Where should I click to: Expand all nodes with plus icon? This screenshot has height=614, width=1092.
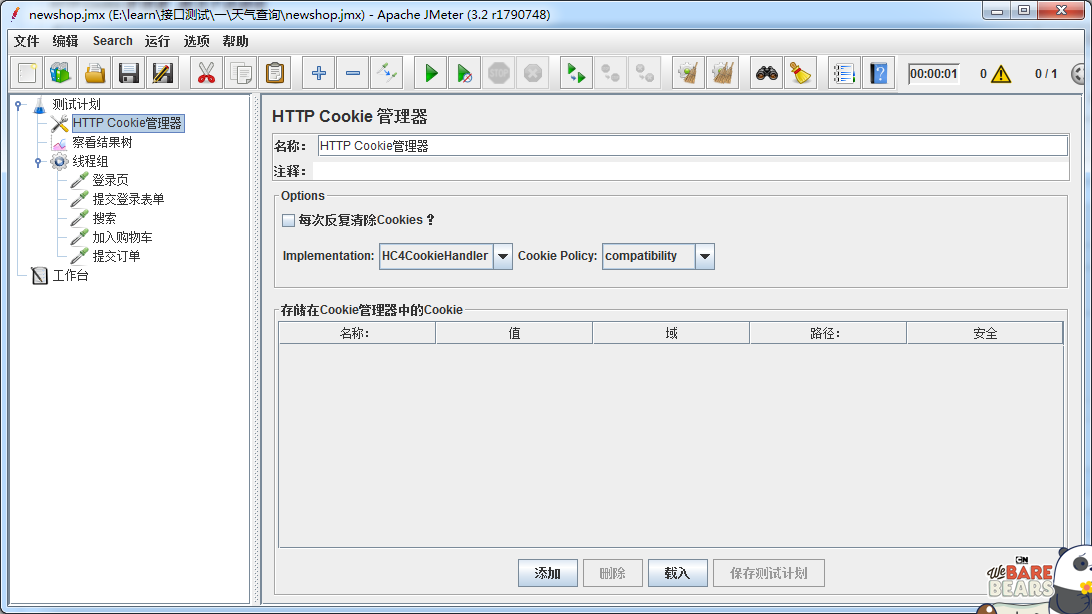(319, 73)
